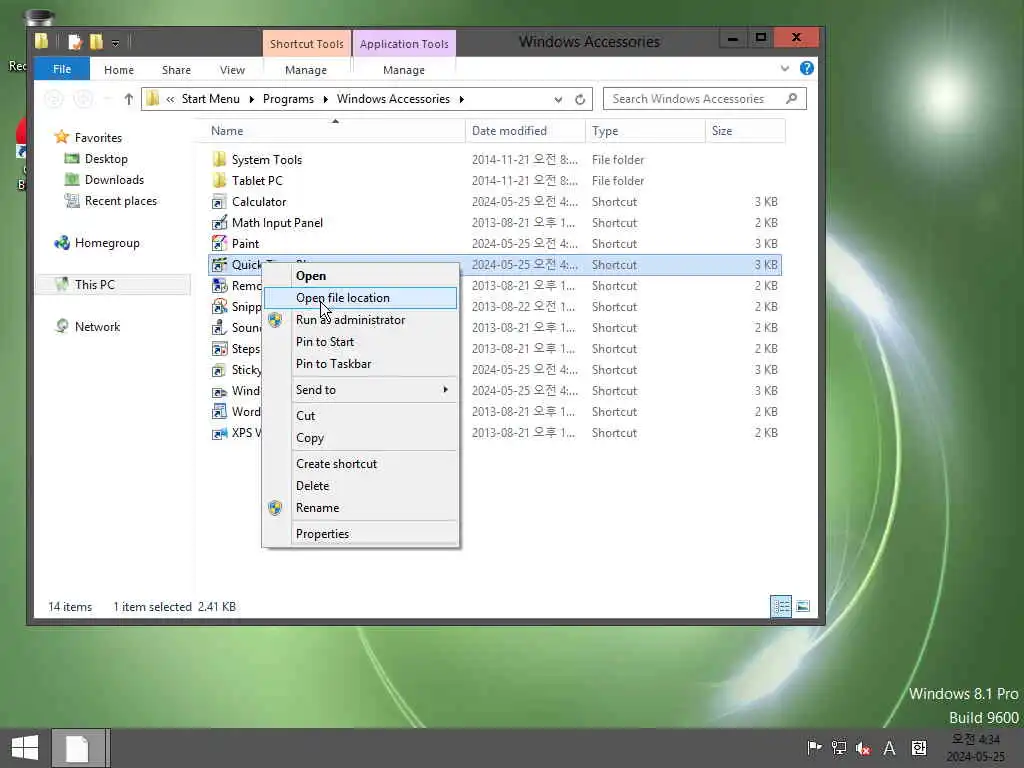Click the New folder quick access icon

(x=96, y=42)
